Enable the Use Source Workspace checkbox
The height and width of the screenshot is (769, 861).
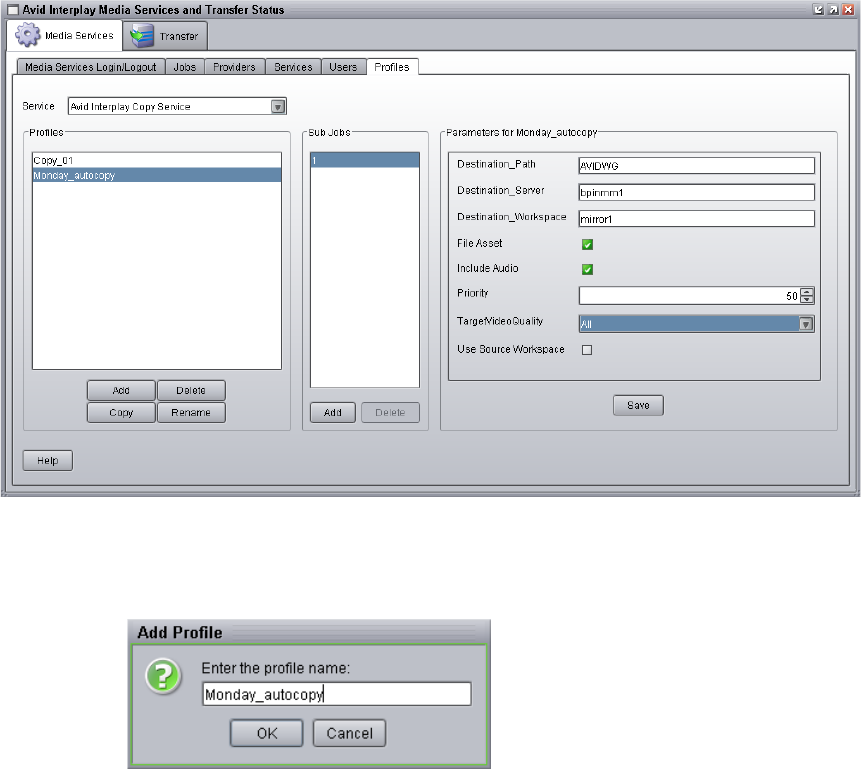click(587, 350)
